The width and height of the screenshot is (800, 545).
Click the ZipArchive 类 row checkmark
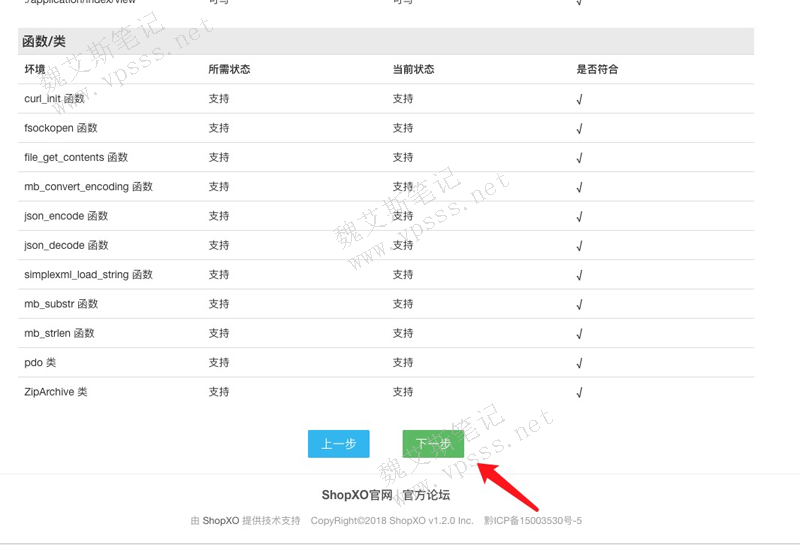pos(580,393)
